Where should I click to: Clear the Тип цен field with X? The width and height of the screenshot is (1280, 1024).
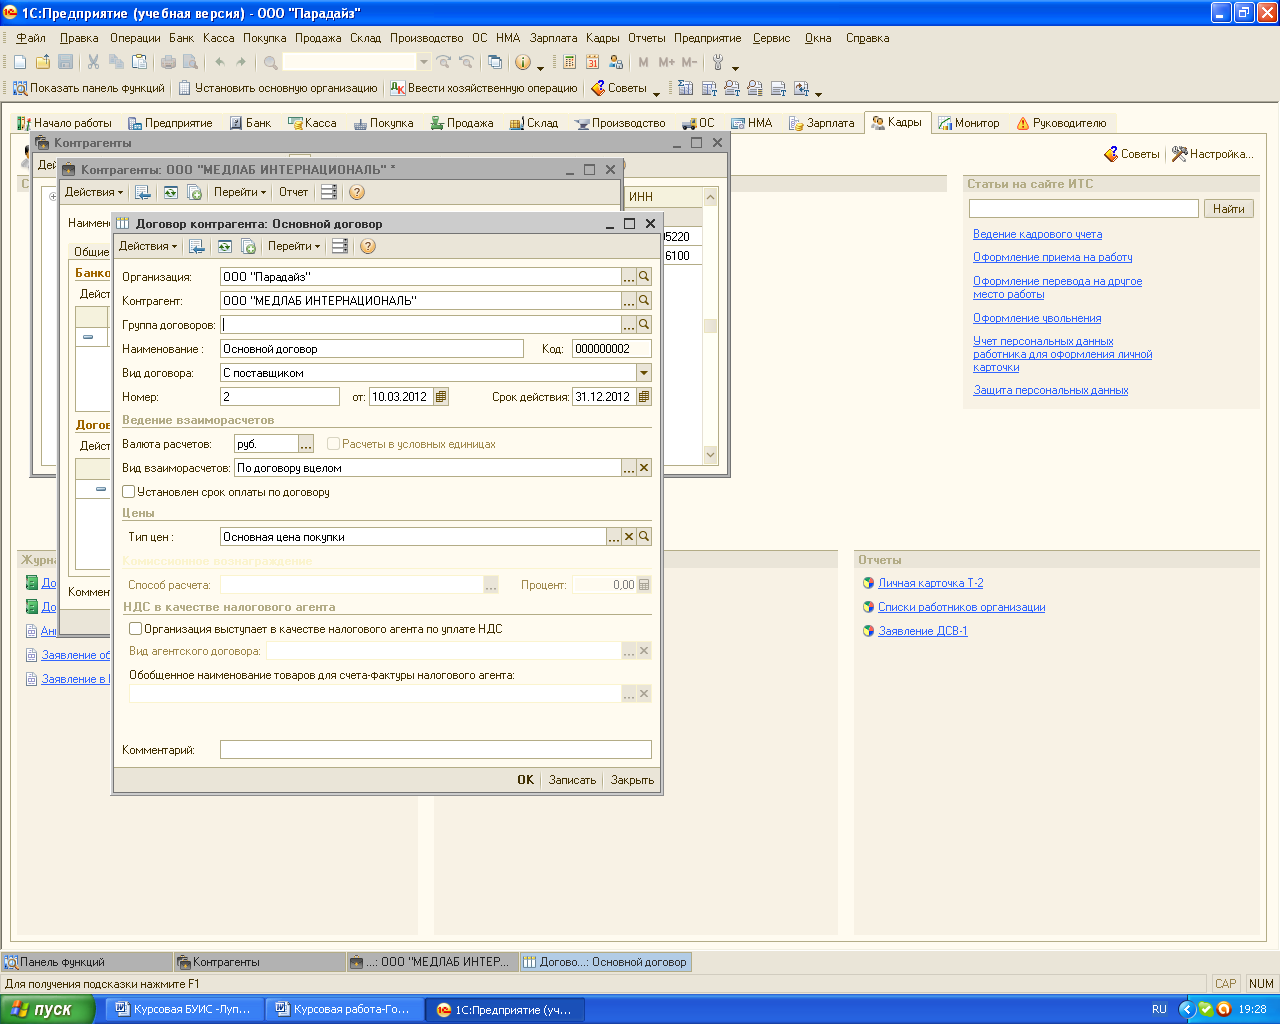pyautogui.click(x=629, y=537)
